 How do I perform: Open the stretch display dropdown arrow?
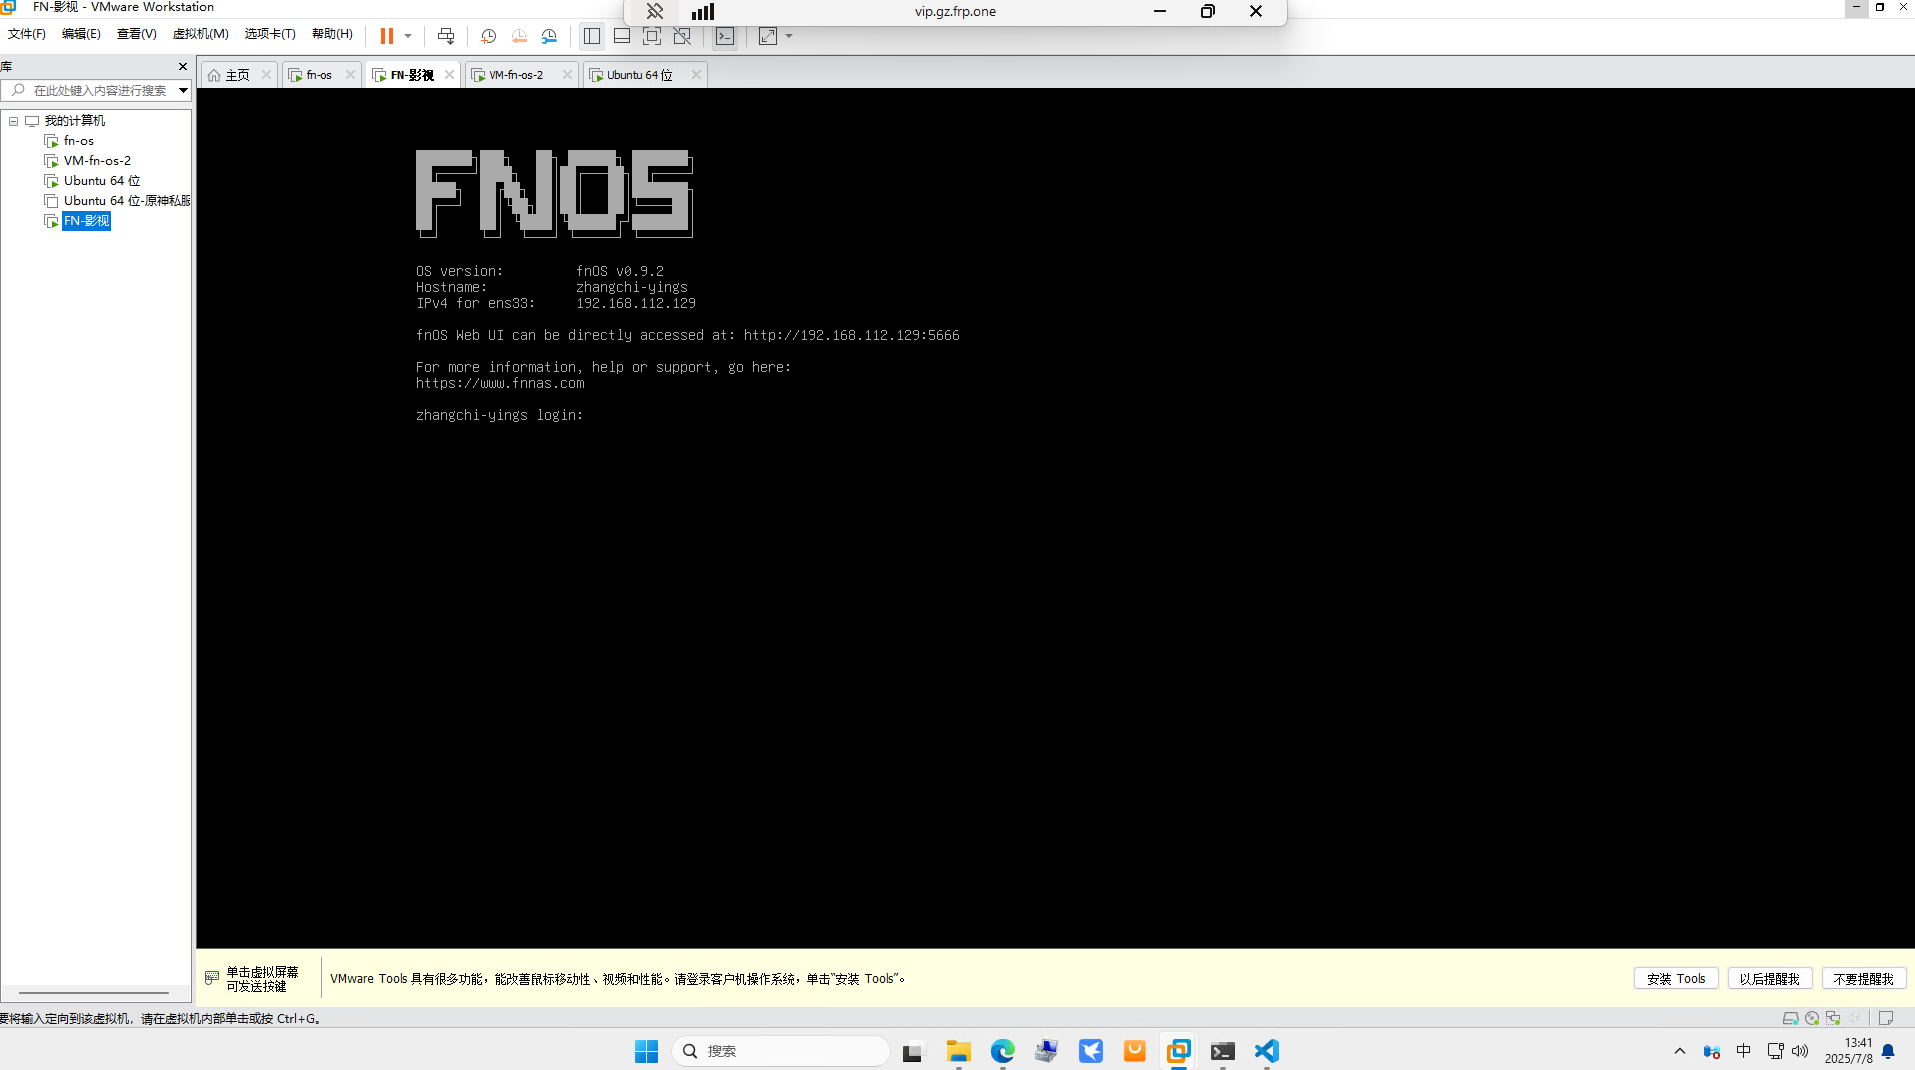point(789,36)
